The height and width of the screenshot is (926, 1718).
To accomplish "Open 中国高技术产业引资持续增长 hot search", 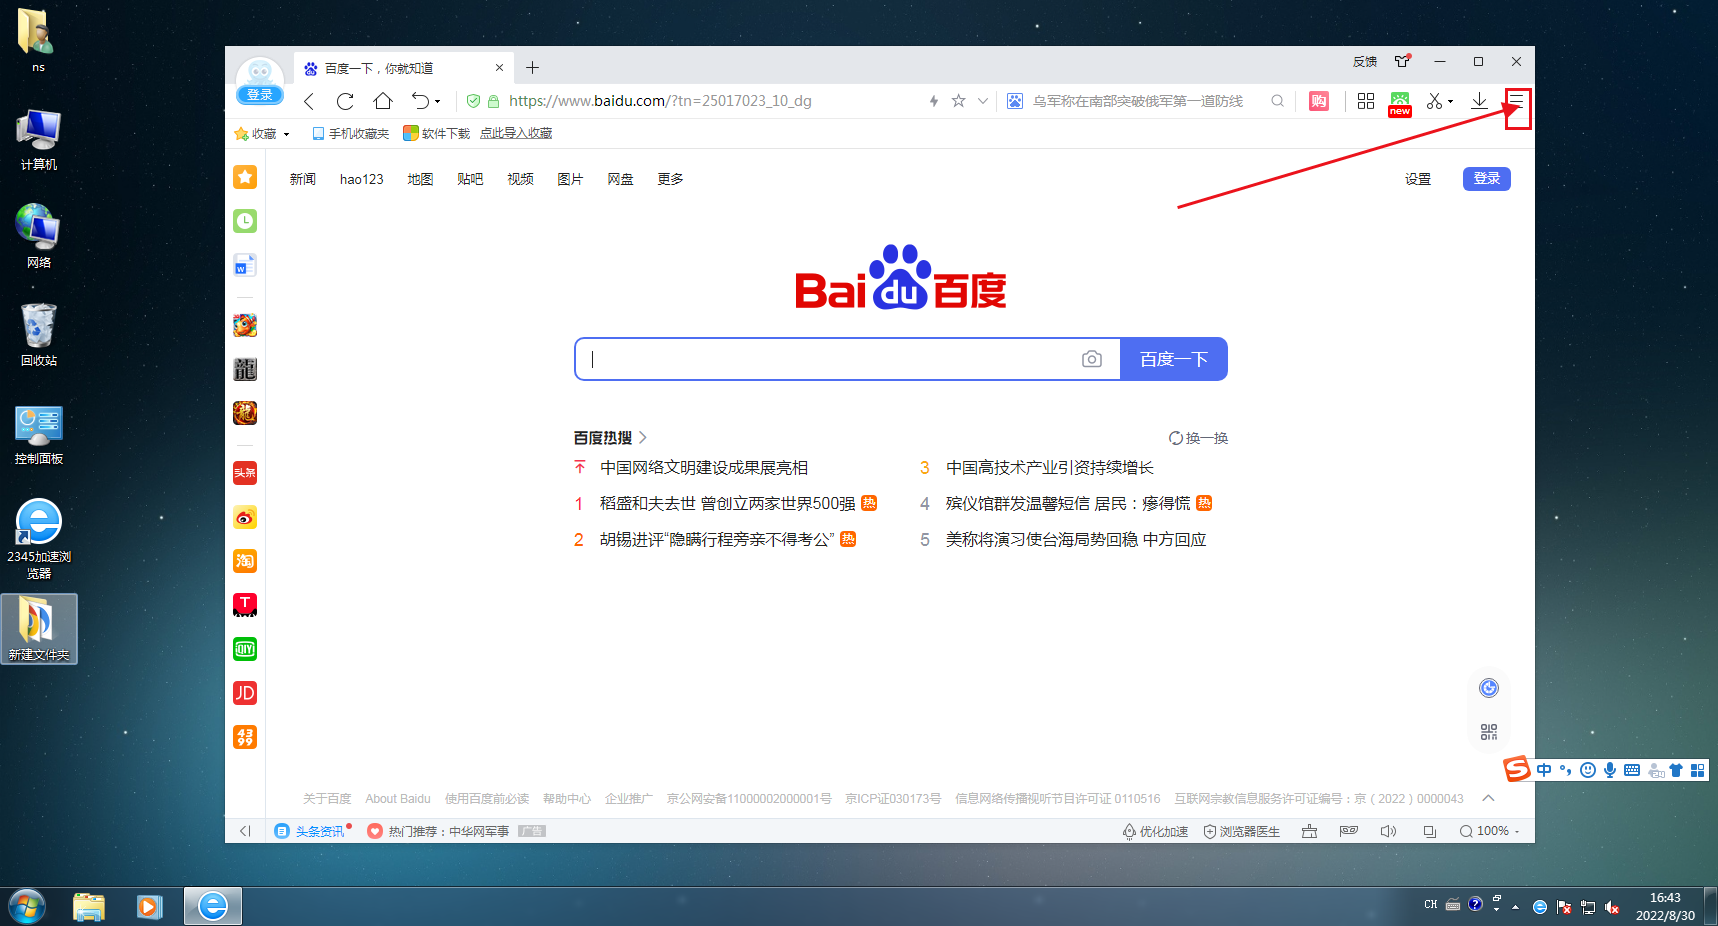I will (x=1050, y=468).
